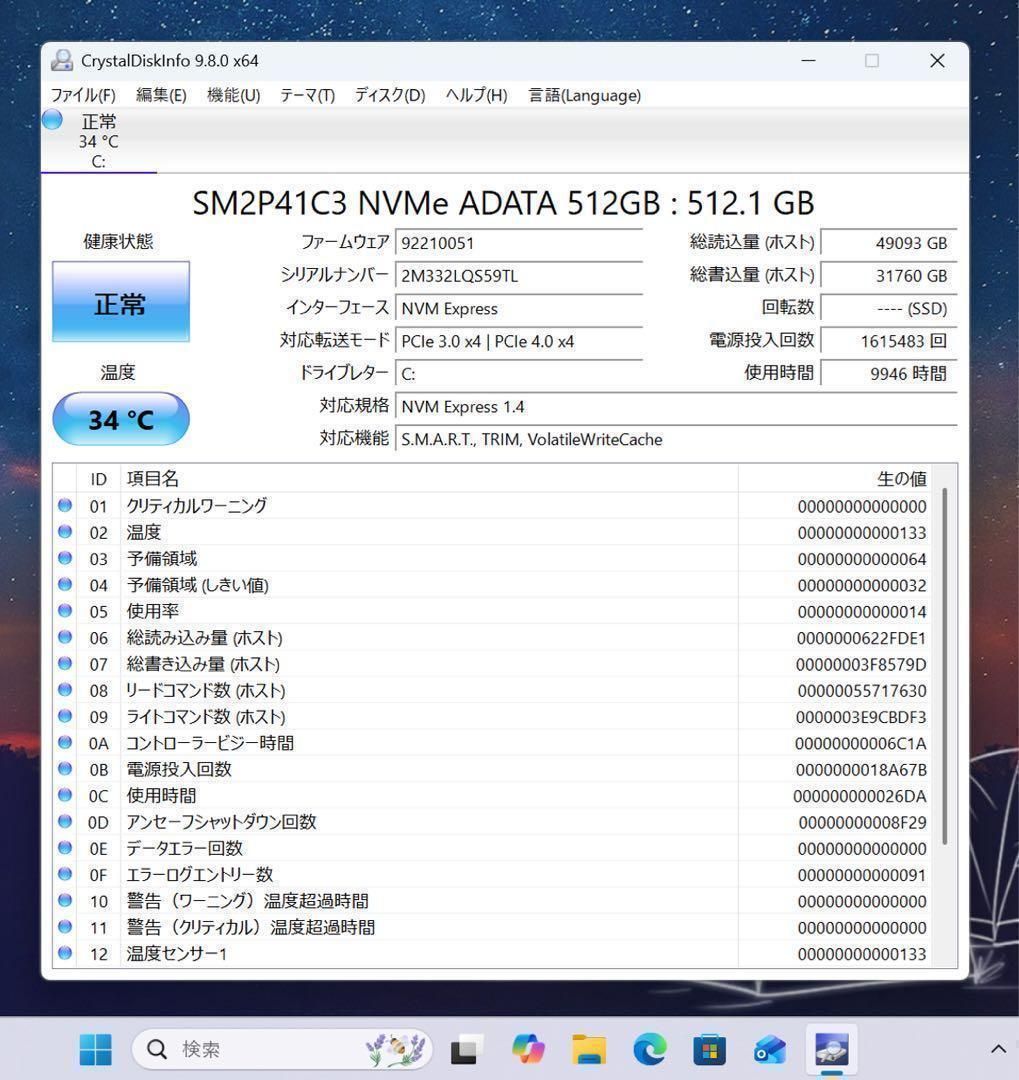
Task: Click status dot of row 06 総読み込み量
Action: point(65,637)
